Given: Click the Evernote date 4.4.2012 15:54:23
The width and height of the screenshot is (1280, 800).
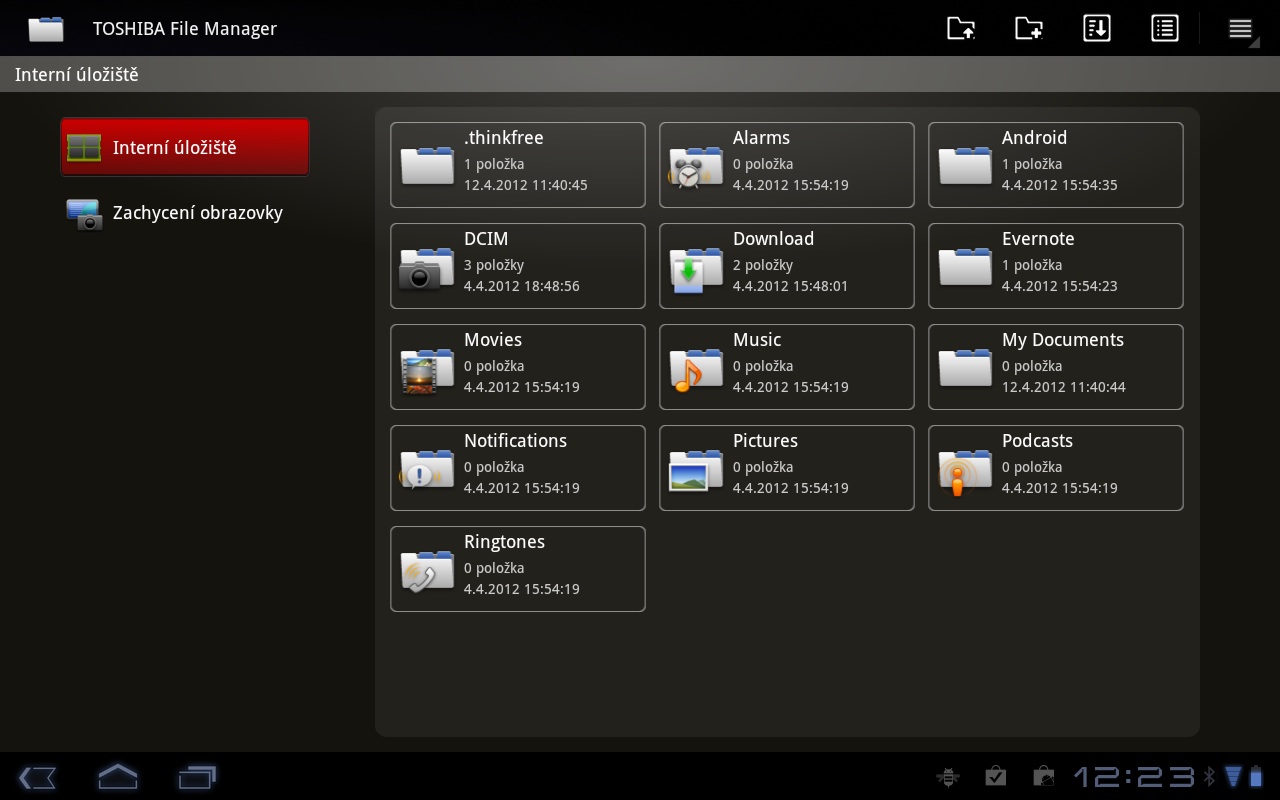Looking at the screenshot, I should pos(1060,286).
